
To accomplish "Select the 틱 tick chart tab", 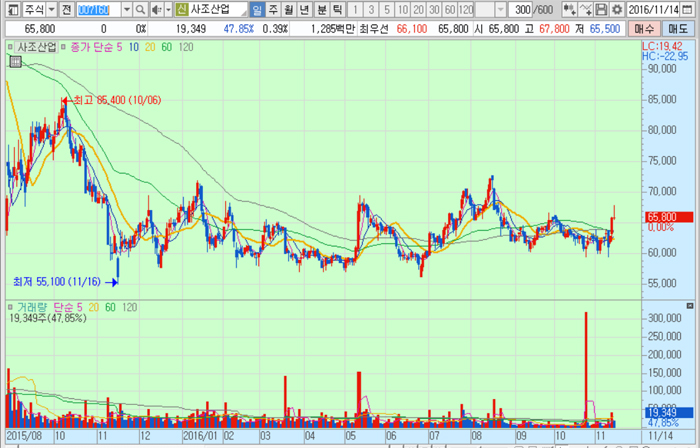I will point(338,9).
